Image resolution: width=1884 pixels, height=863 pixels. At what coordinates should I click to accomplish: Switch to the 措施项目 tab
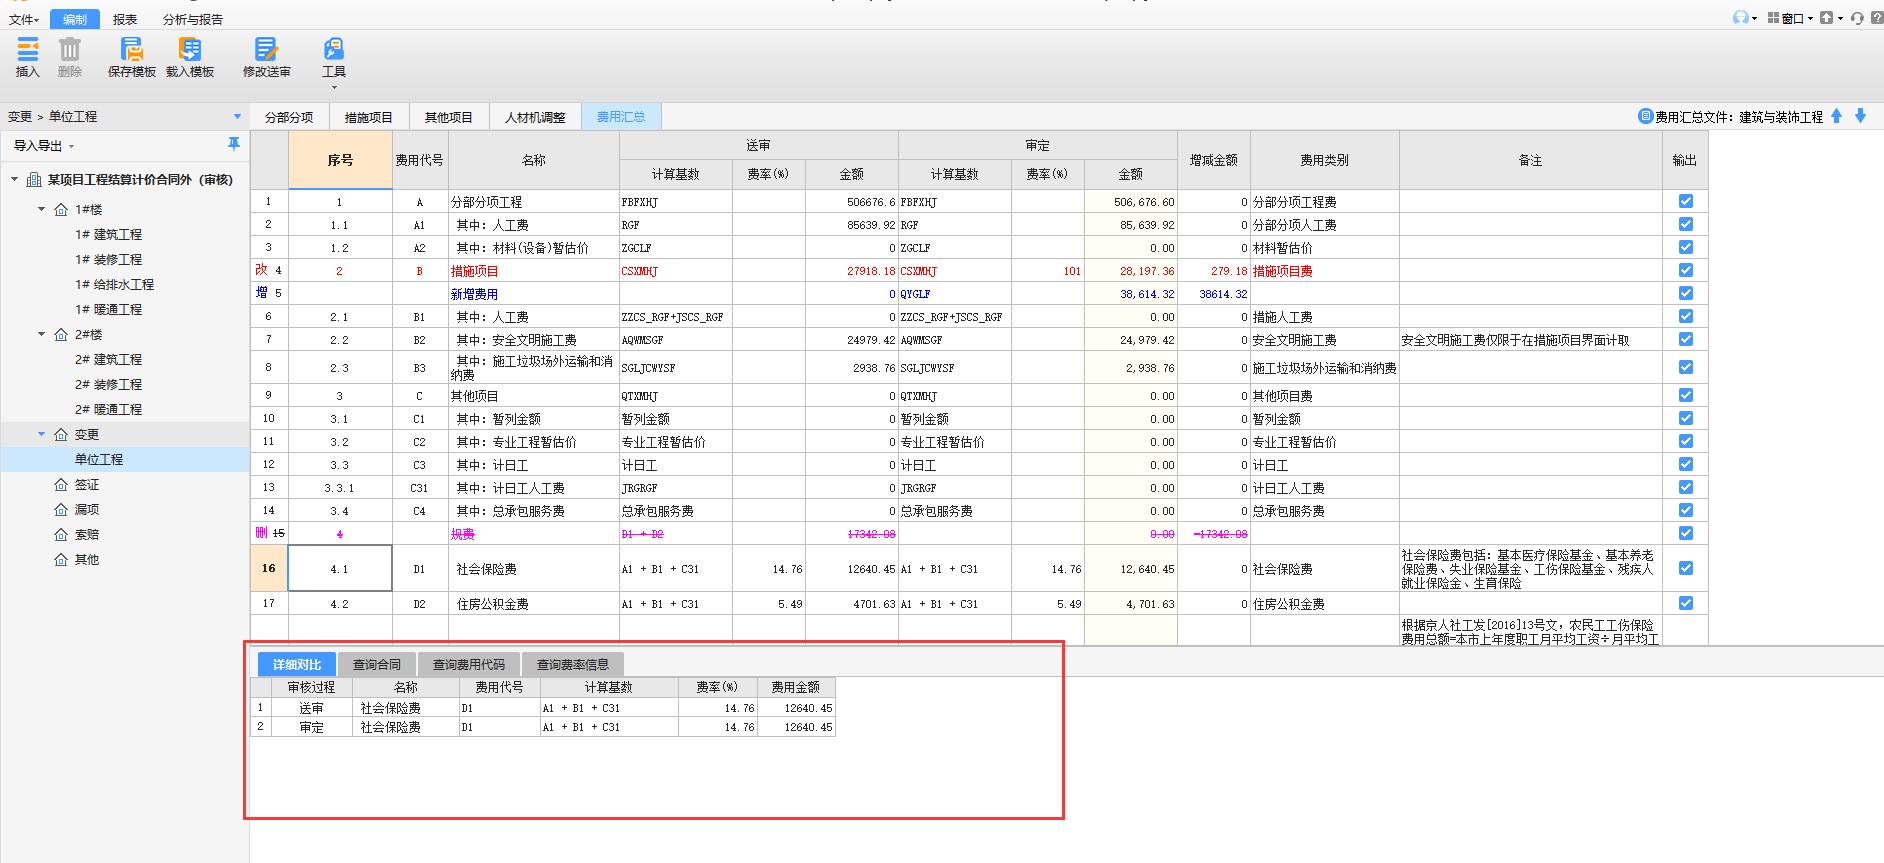pos(368,117)
